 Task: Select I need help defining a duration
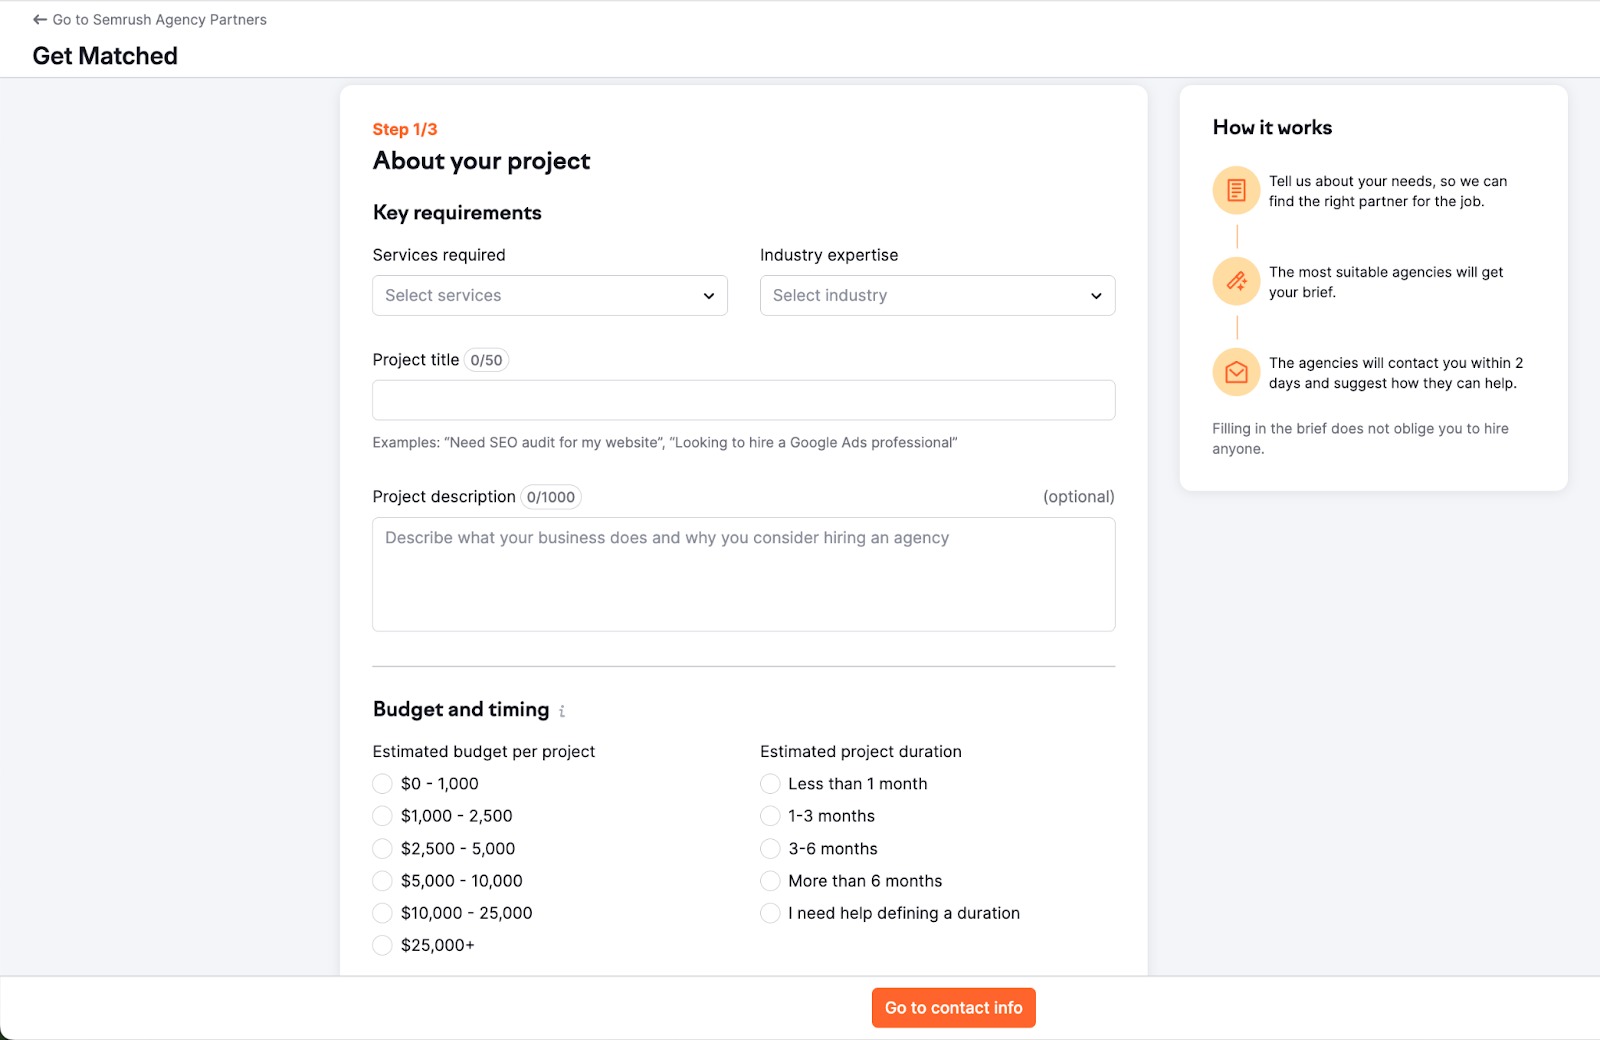tap(770, 913)
